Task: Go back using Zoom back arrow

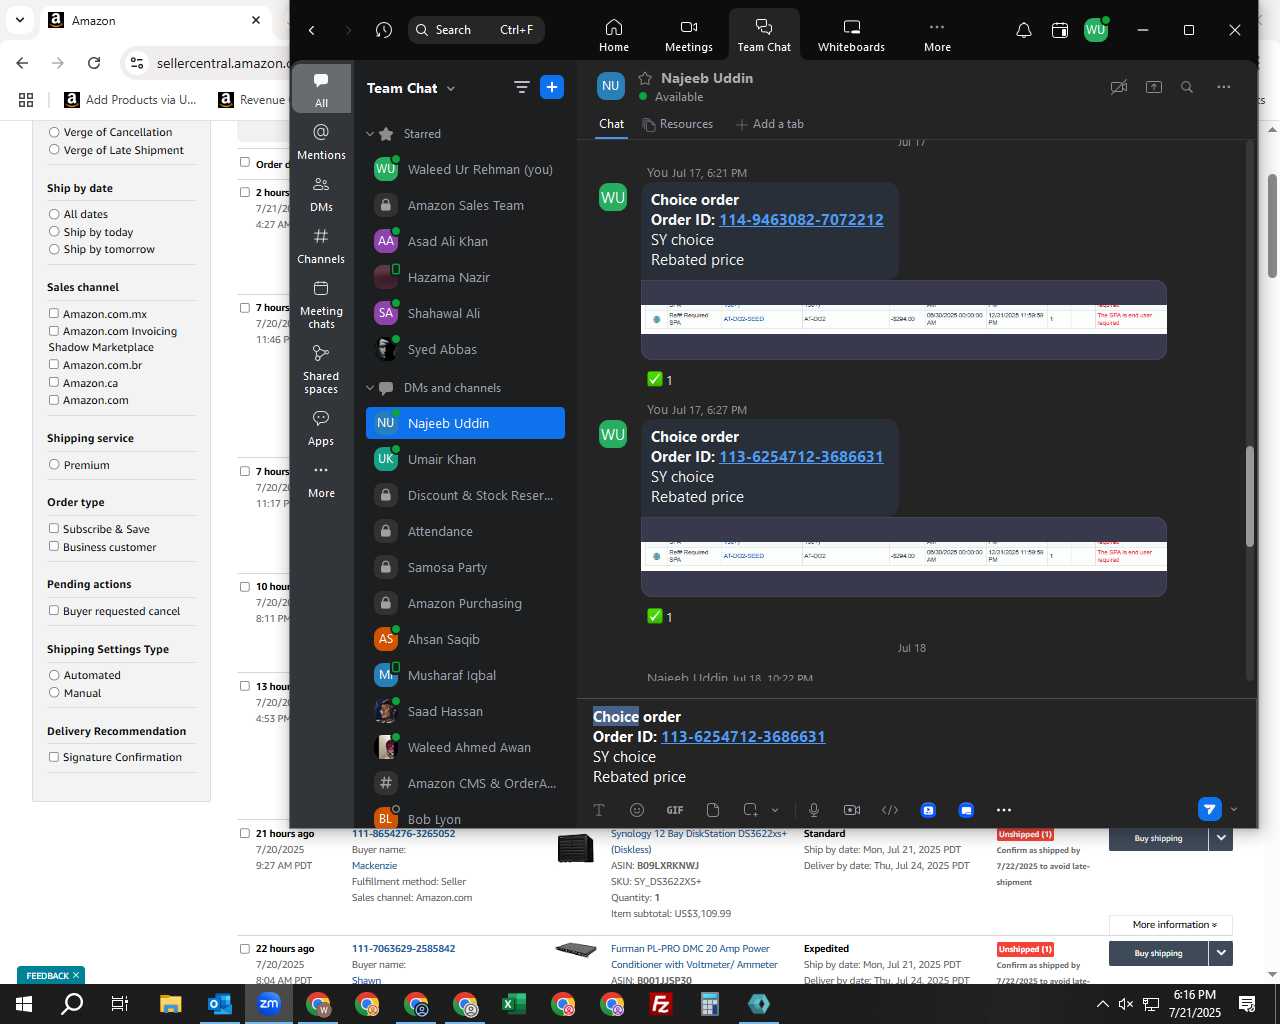Action: pyautogui.click(x=312, y=30)
